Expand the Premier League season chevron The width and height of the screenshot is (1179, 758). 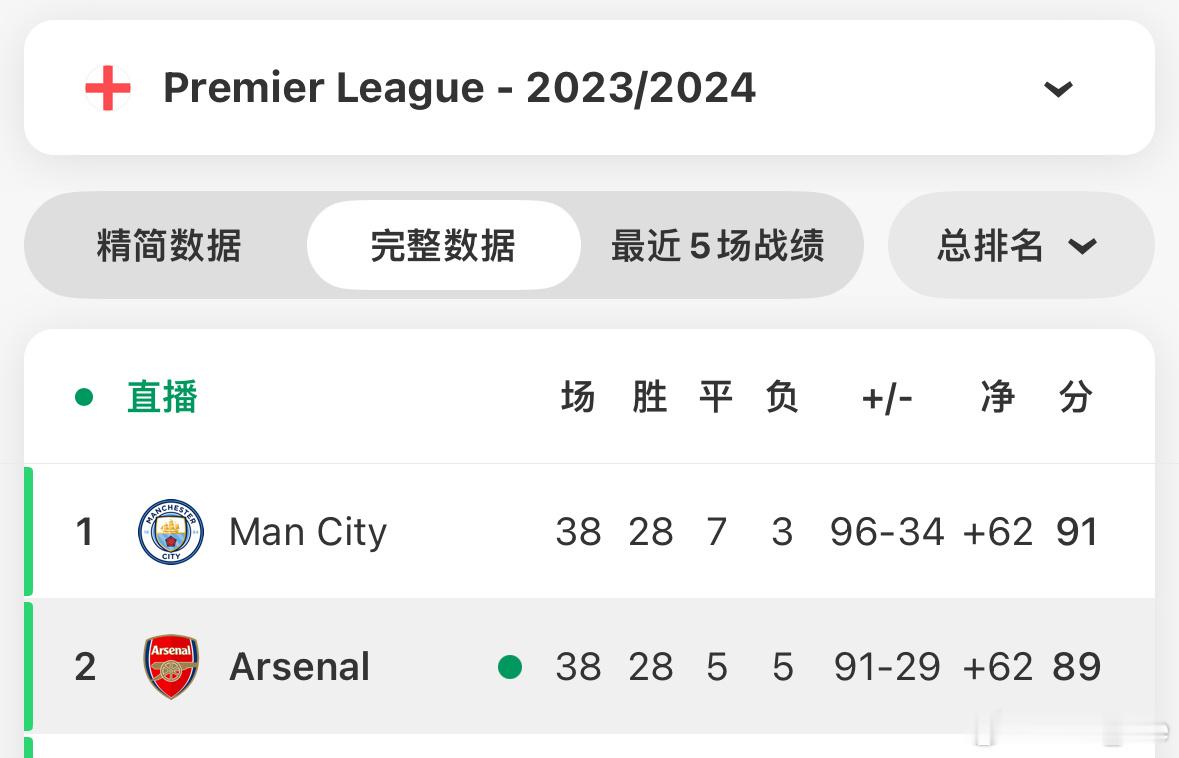pos(1058,89)
